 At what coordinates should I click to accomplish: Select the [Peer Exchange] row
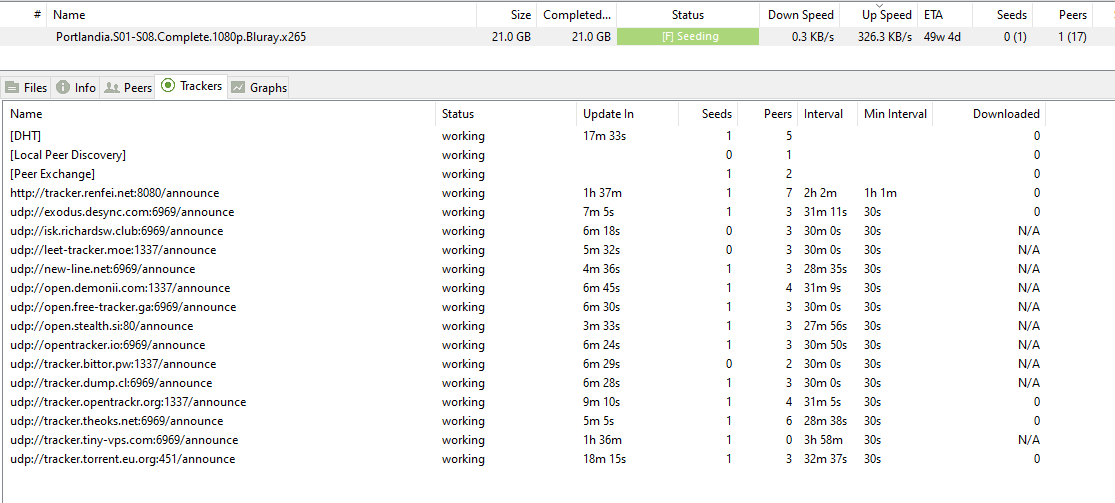pos(525,174)
